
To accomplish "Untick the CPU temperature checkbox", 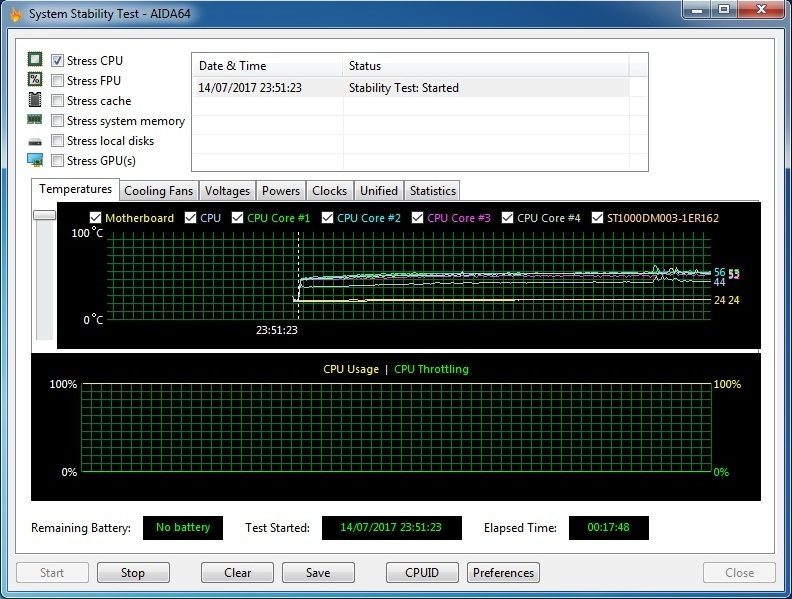I will [190, 218].
